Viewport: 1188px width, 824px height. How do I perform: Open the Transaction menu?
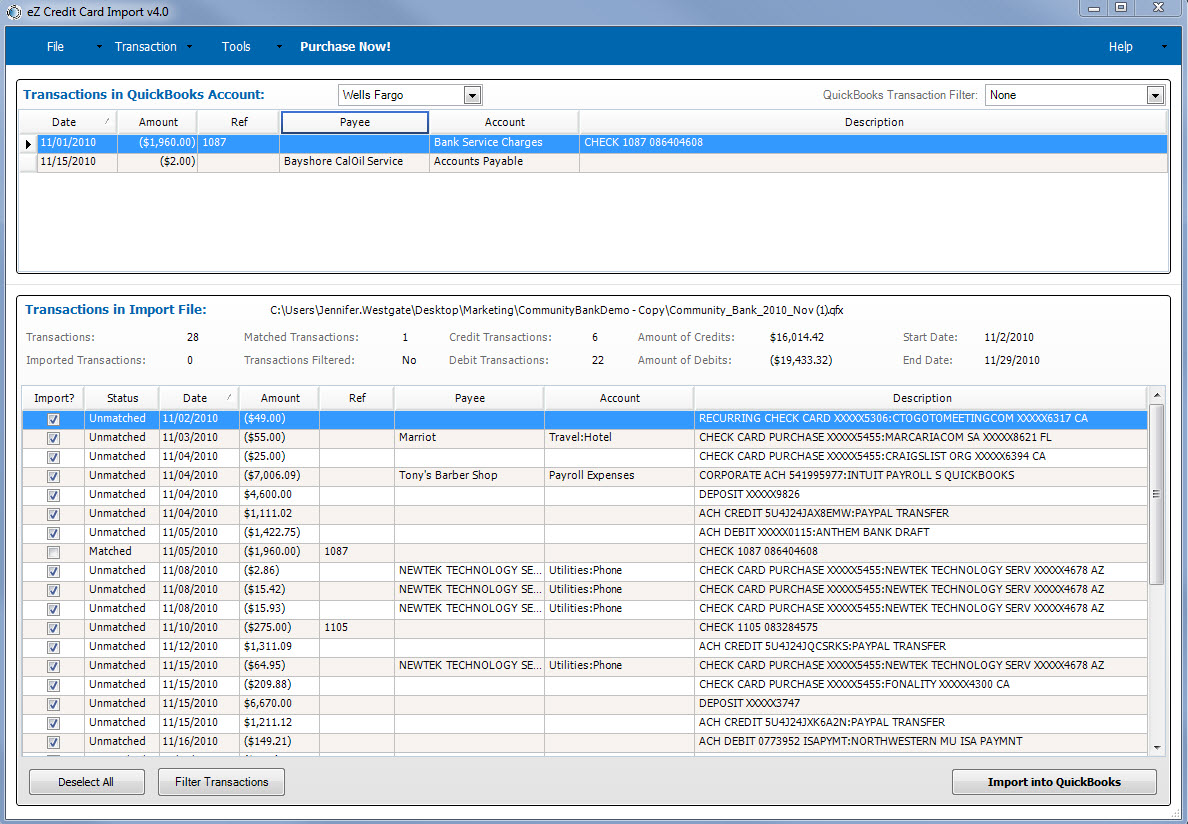tap(145, 47)
